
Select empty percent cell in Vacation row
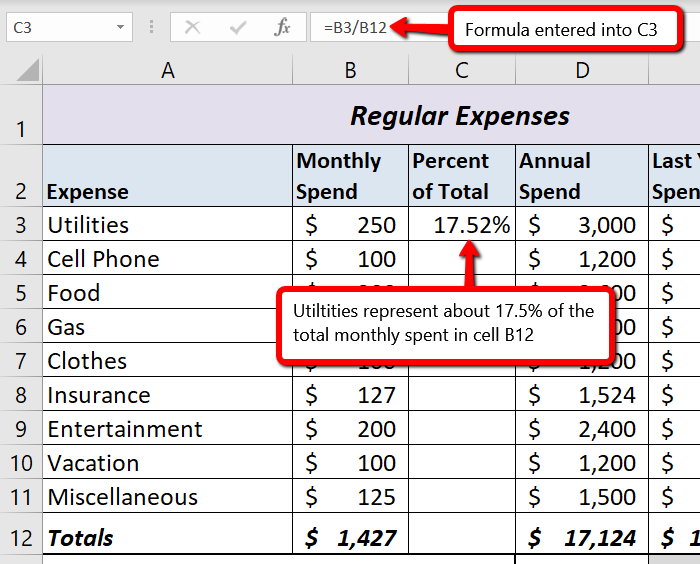tap(462, 462)
